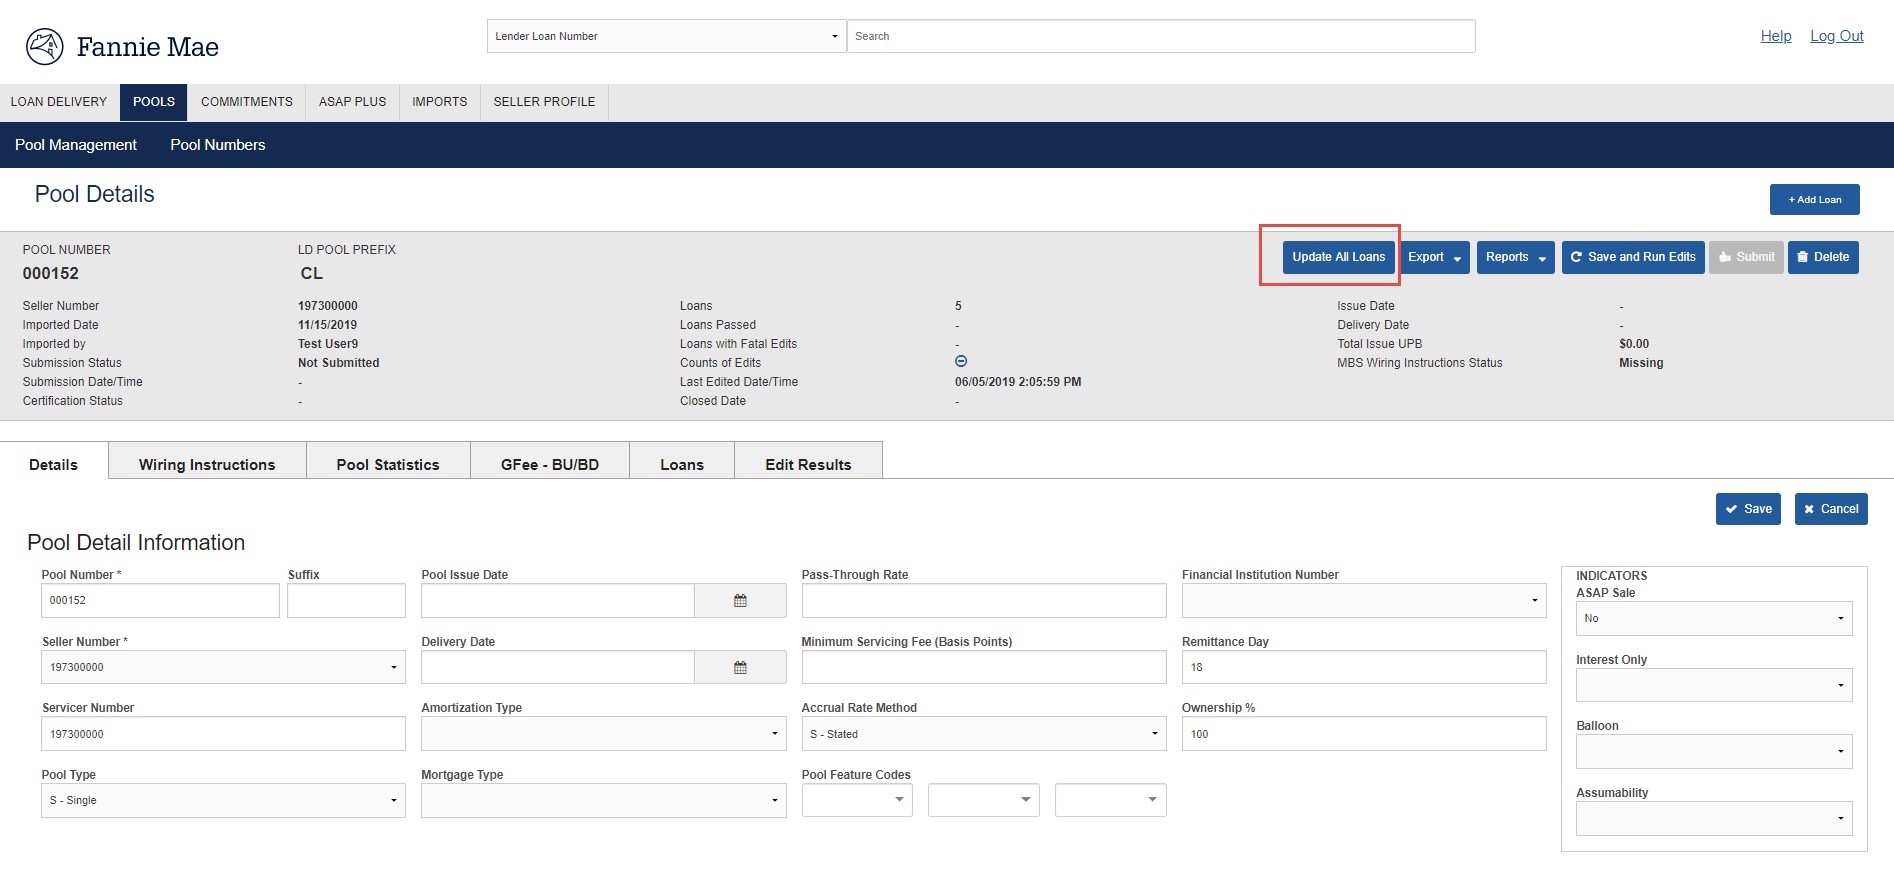Click the Pool Issue Date input field

point(558,601)
